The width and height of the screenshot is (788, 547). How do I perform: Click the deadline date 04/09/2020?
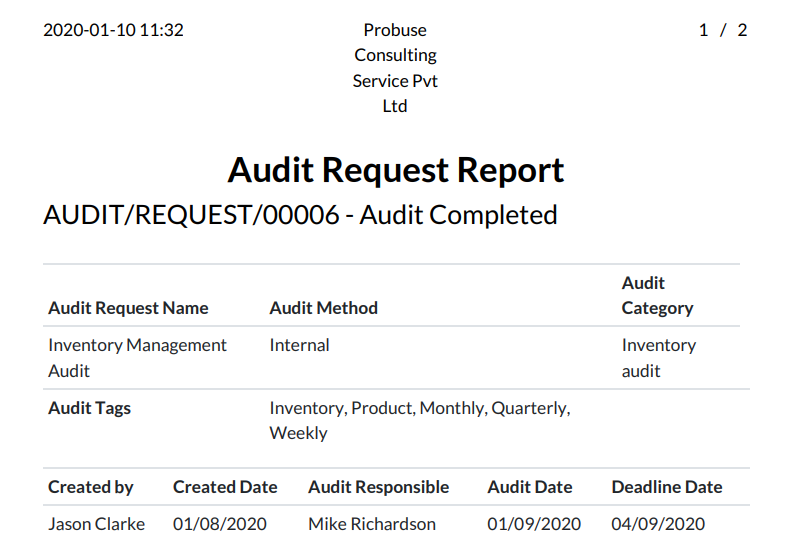click(x=658, y=524)
